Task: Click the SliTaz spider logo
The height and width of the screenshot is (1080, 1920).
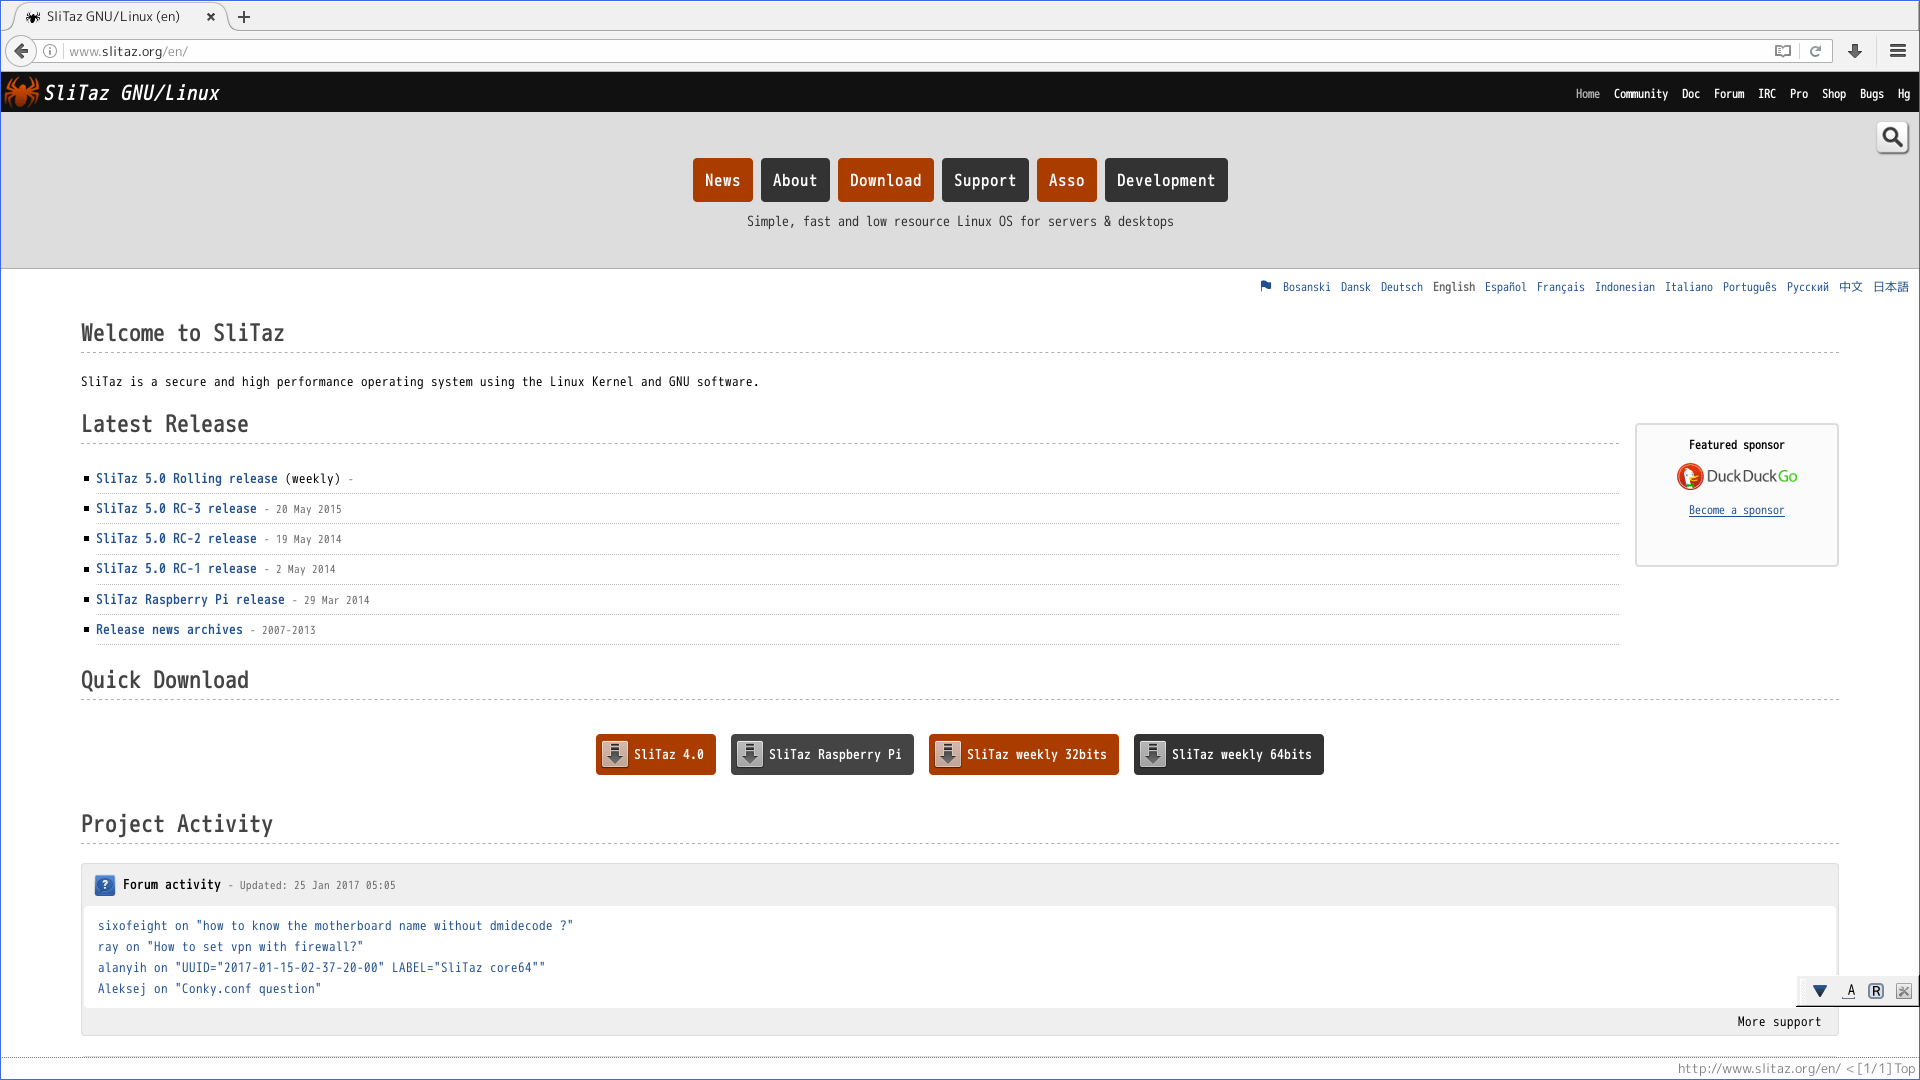Action: (22, 93)
